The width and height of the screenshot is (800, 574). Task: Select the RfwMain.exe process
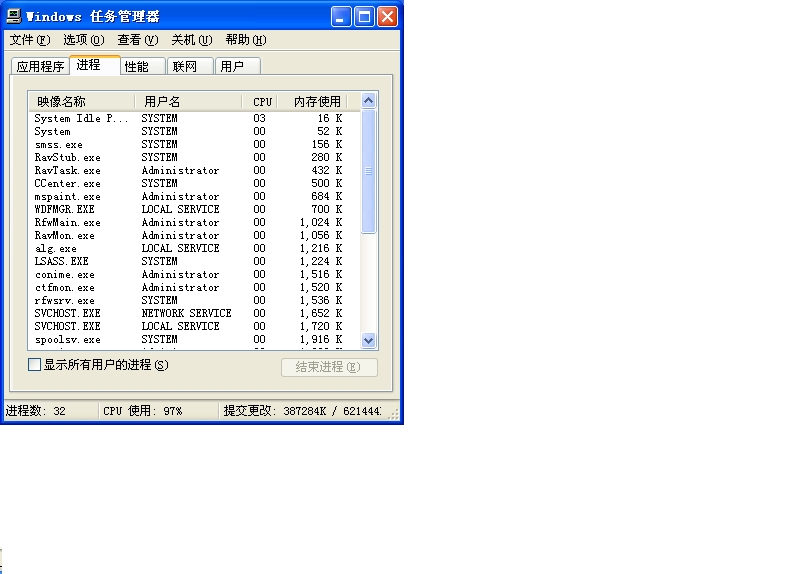coord(194,222)
